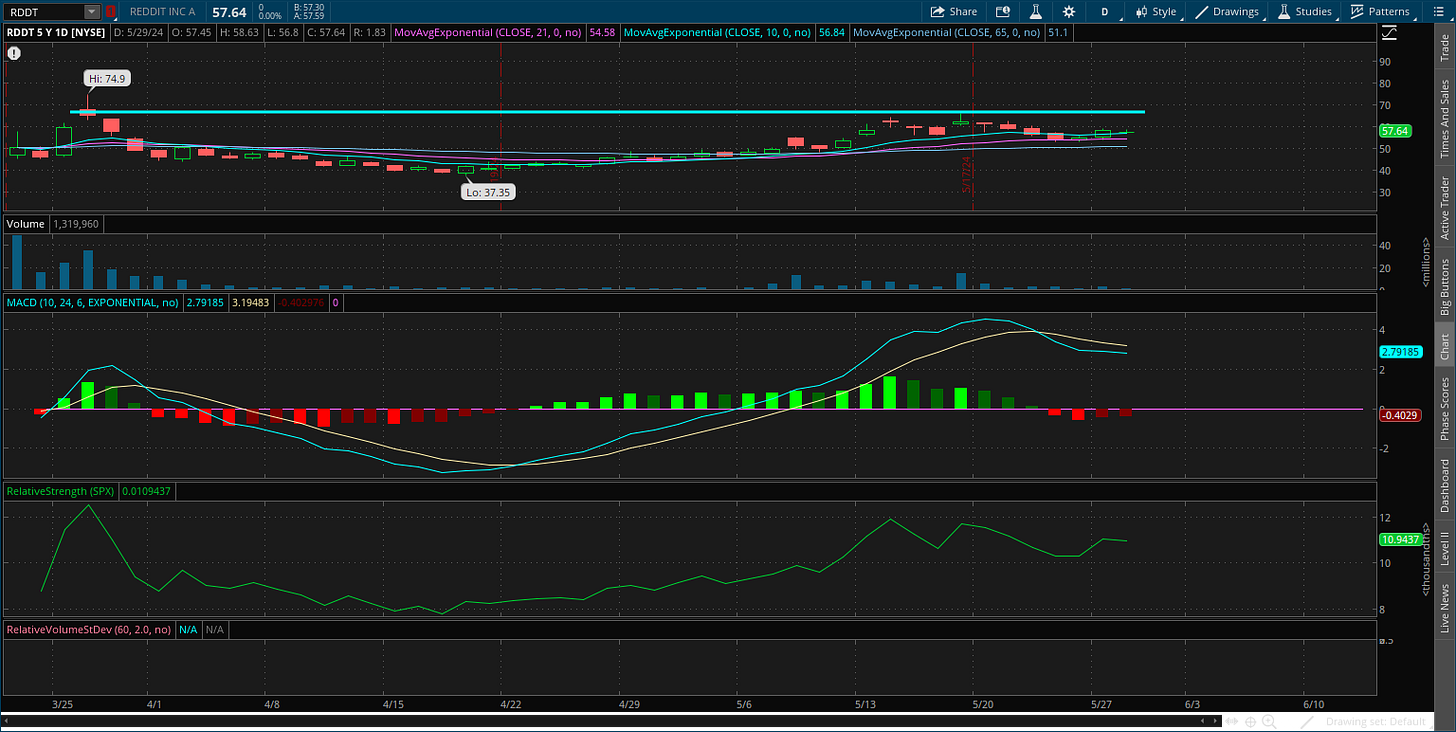Click MovAvgExponential (CLOSE, 21, 0, no) label
Viewport: 1456px width, 732px height.
click(x=489, y=32)
